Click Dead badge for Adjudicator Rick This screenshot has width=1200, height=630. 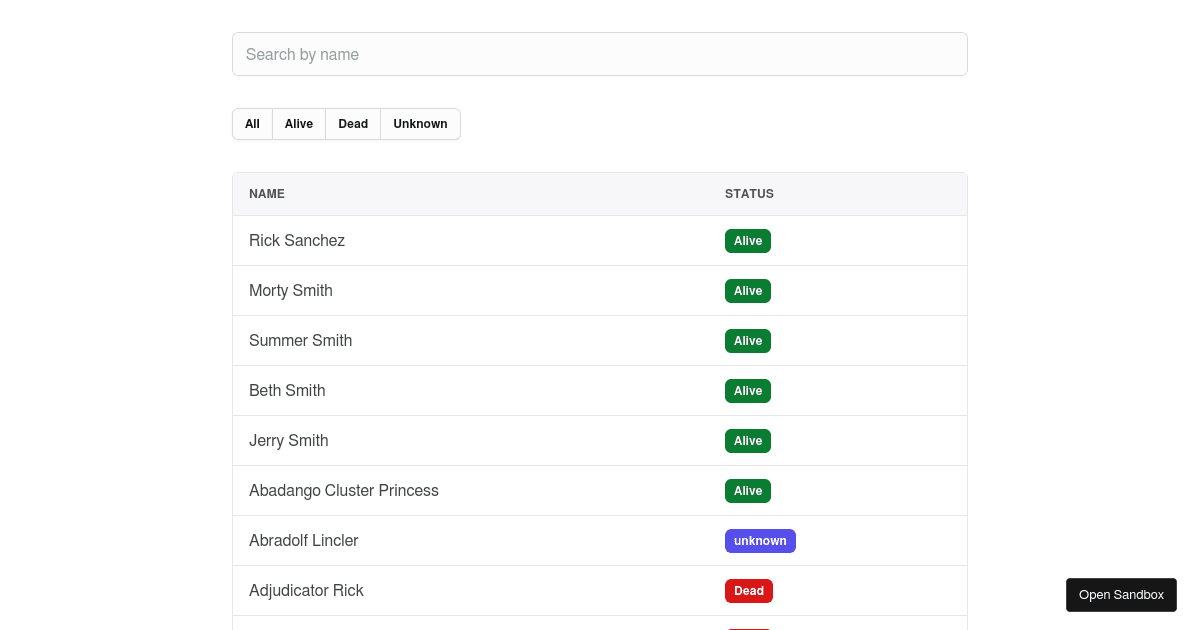749,591
